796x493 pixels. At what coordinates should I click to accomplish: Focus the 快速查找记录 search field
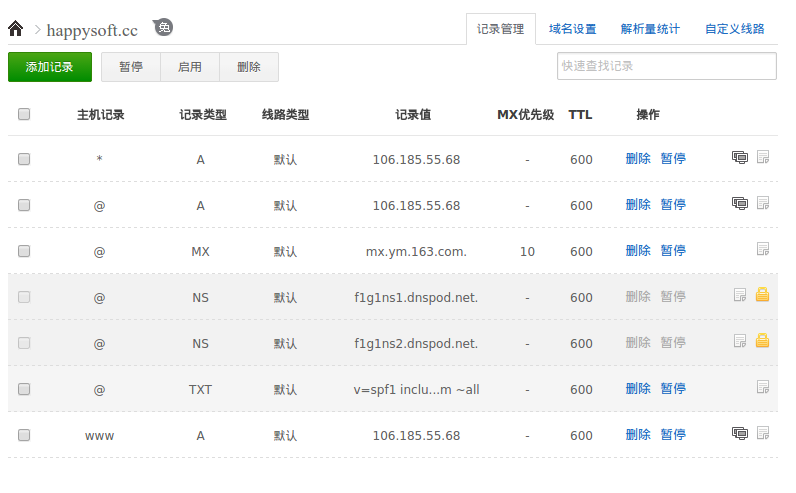[666, 66]
